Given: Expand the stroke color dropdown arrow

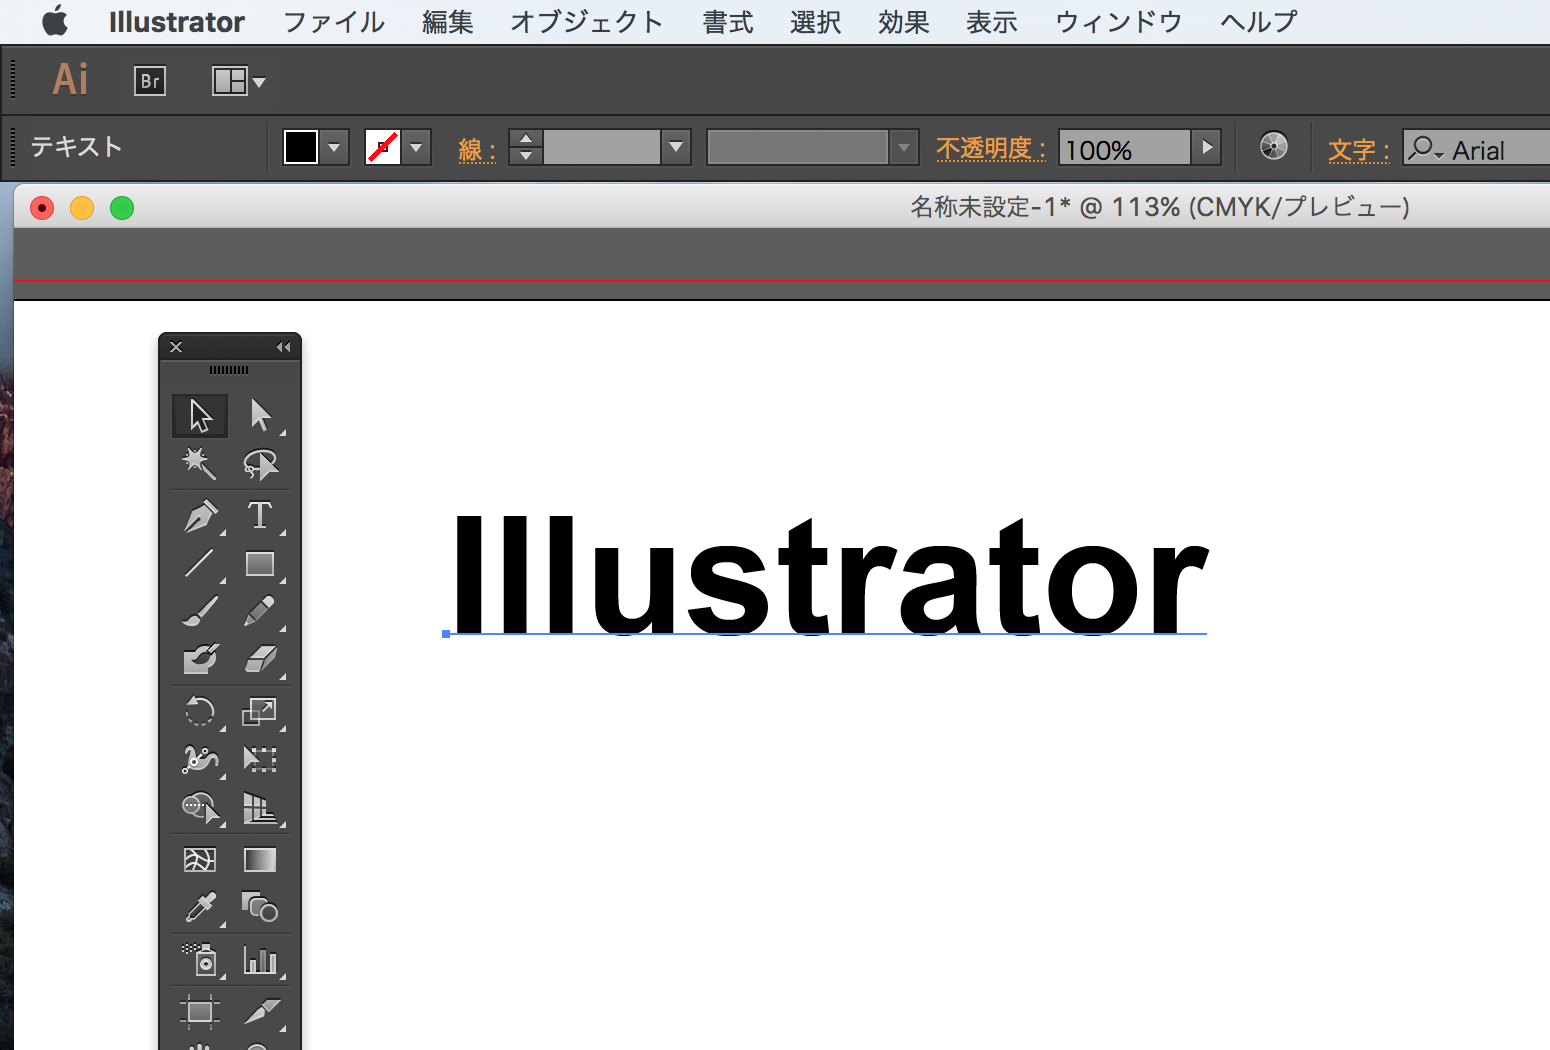Looking at the screenshot, I should click(417, 148).
